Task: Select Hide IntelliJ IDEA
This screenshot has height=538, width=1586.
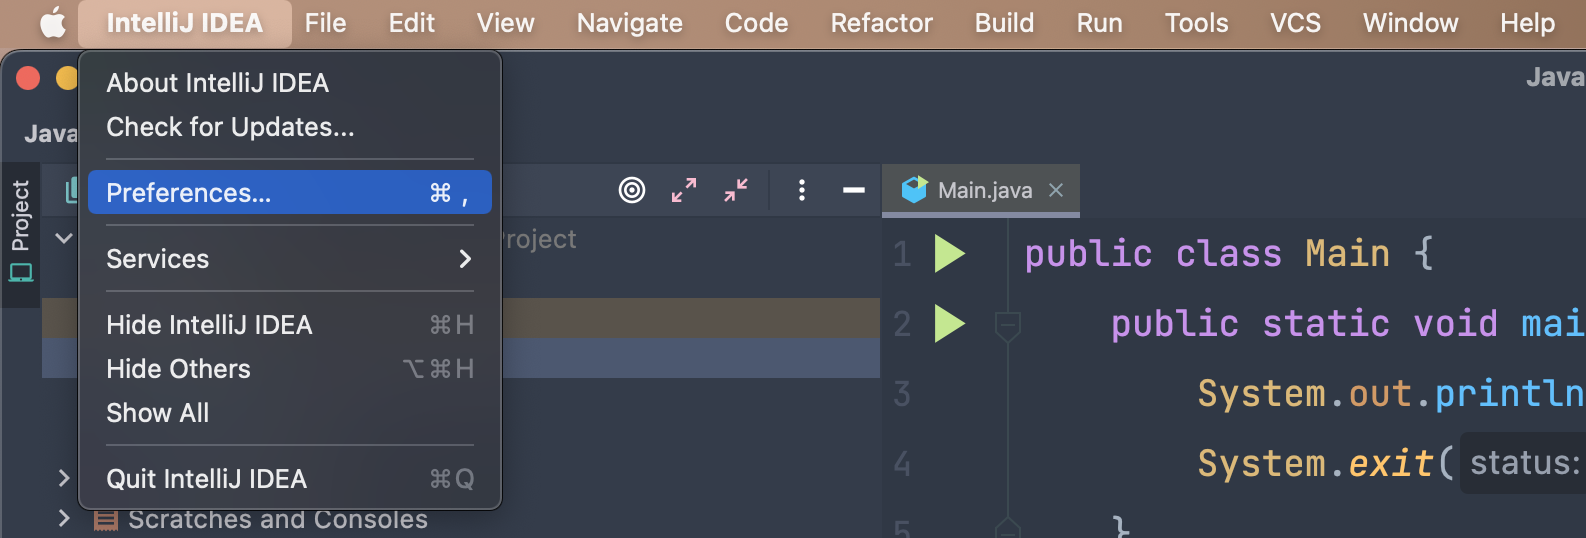Action: tap(290, 325)
